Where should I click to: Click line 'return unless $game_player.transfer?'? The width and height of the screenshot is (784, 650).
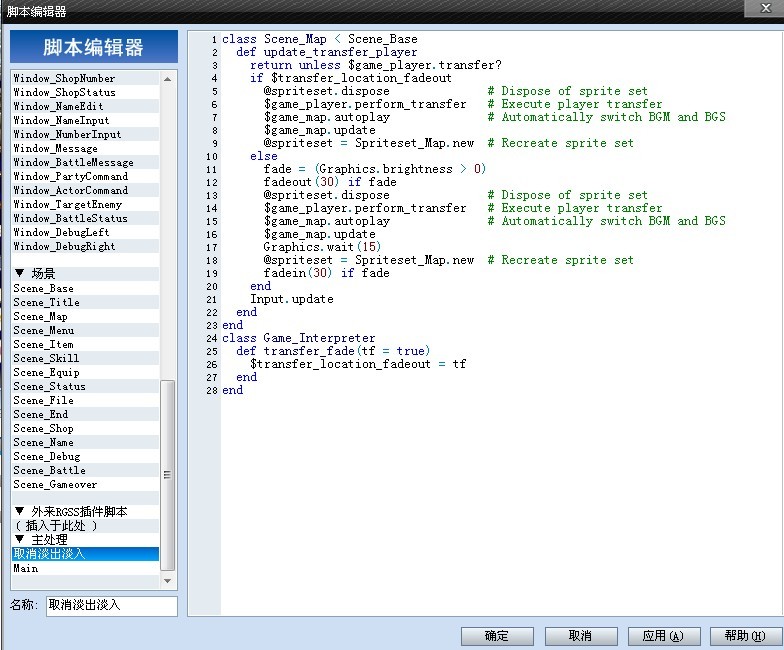pyautogui.click(x=376, y=65)
